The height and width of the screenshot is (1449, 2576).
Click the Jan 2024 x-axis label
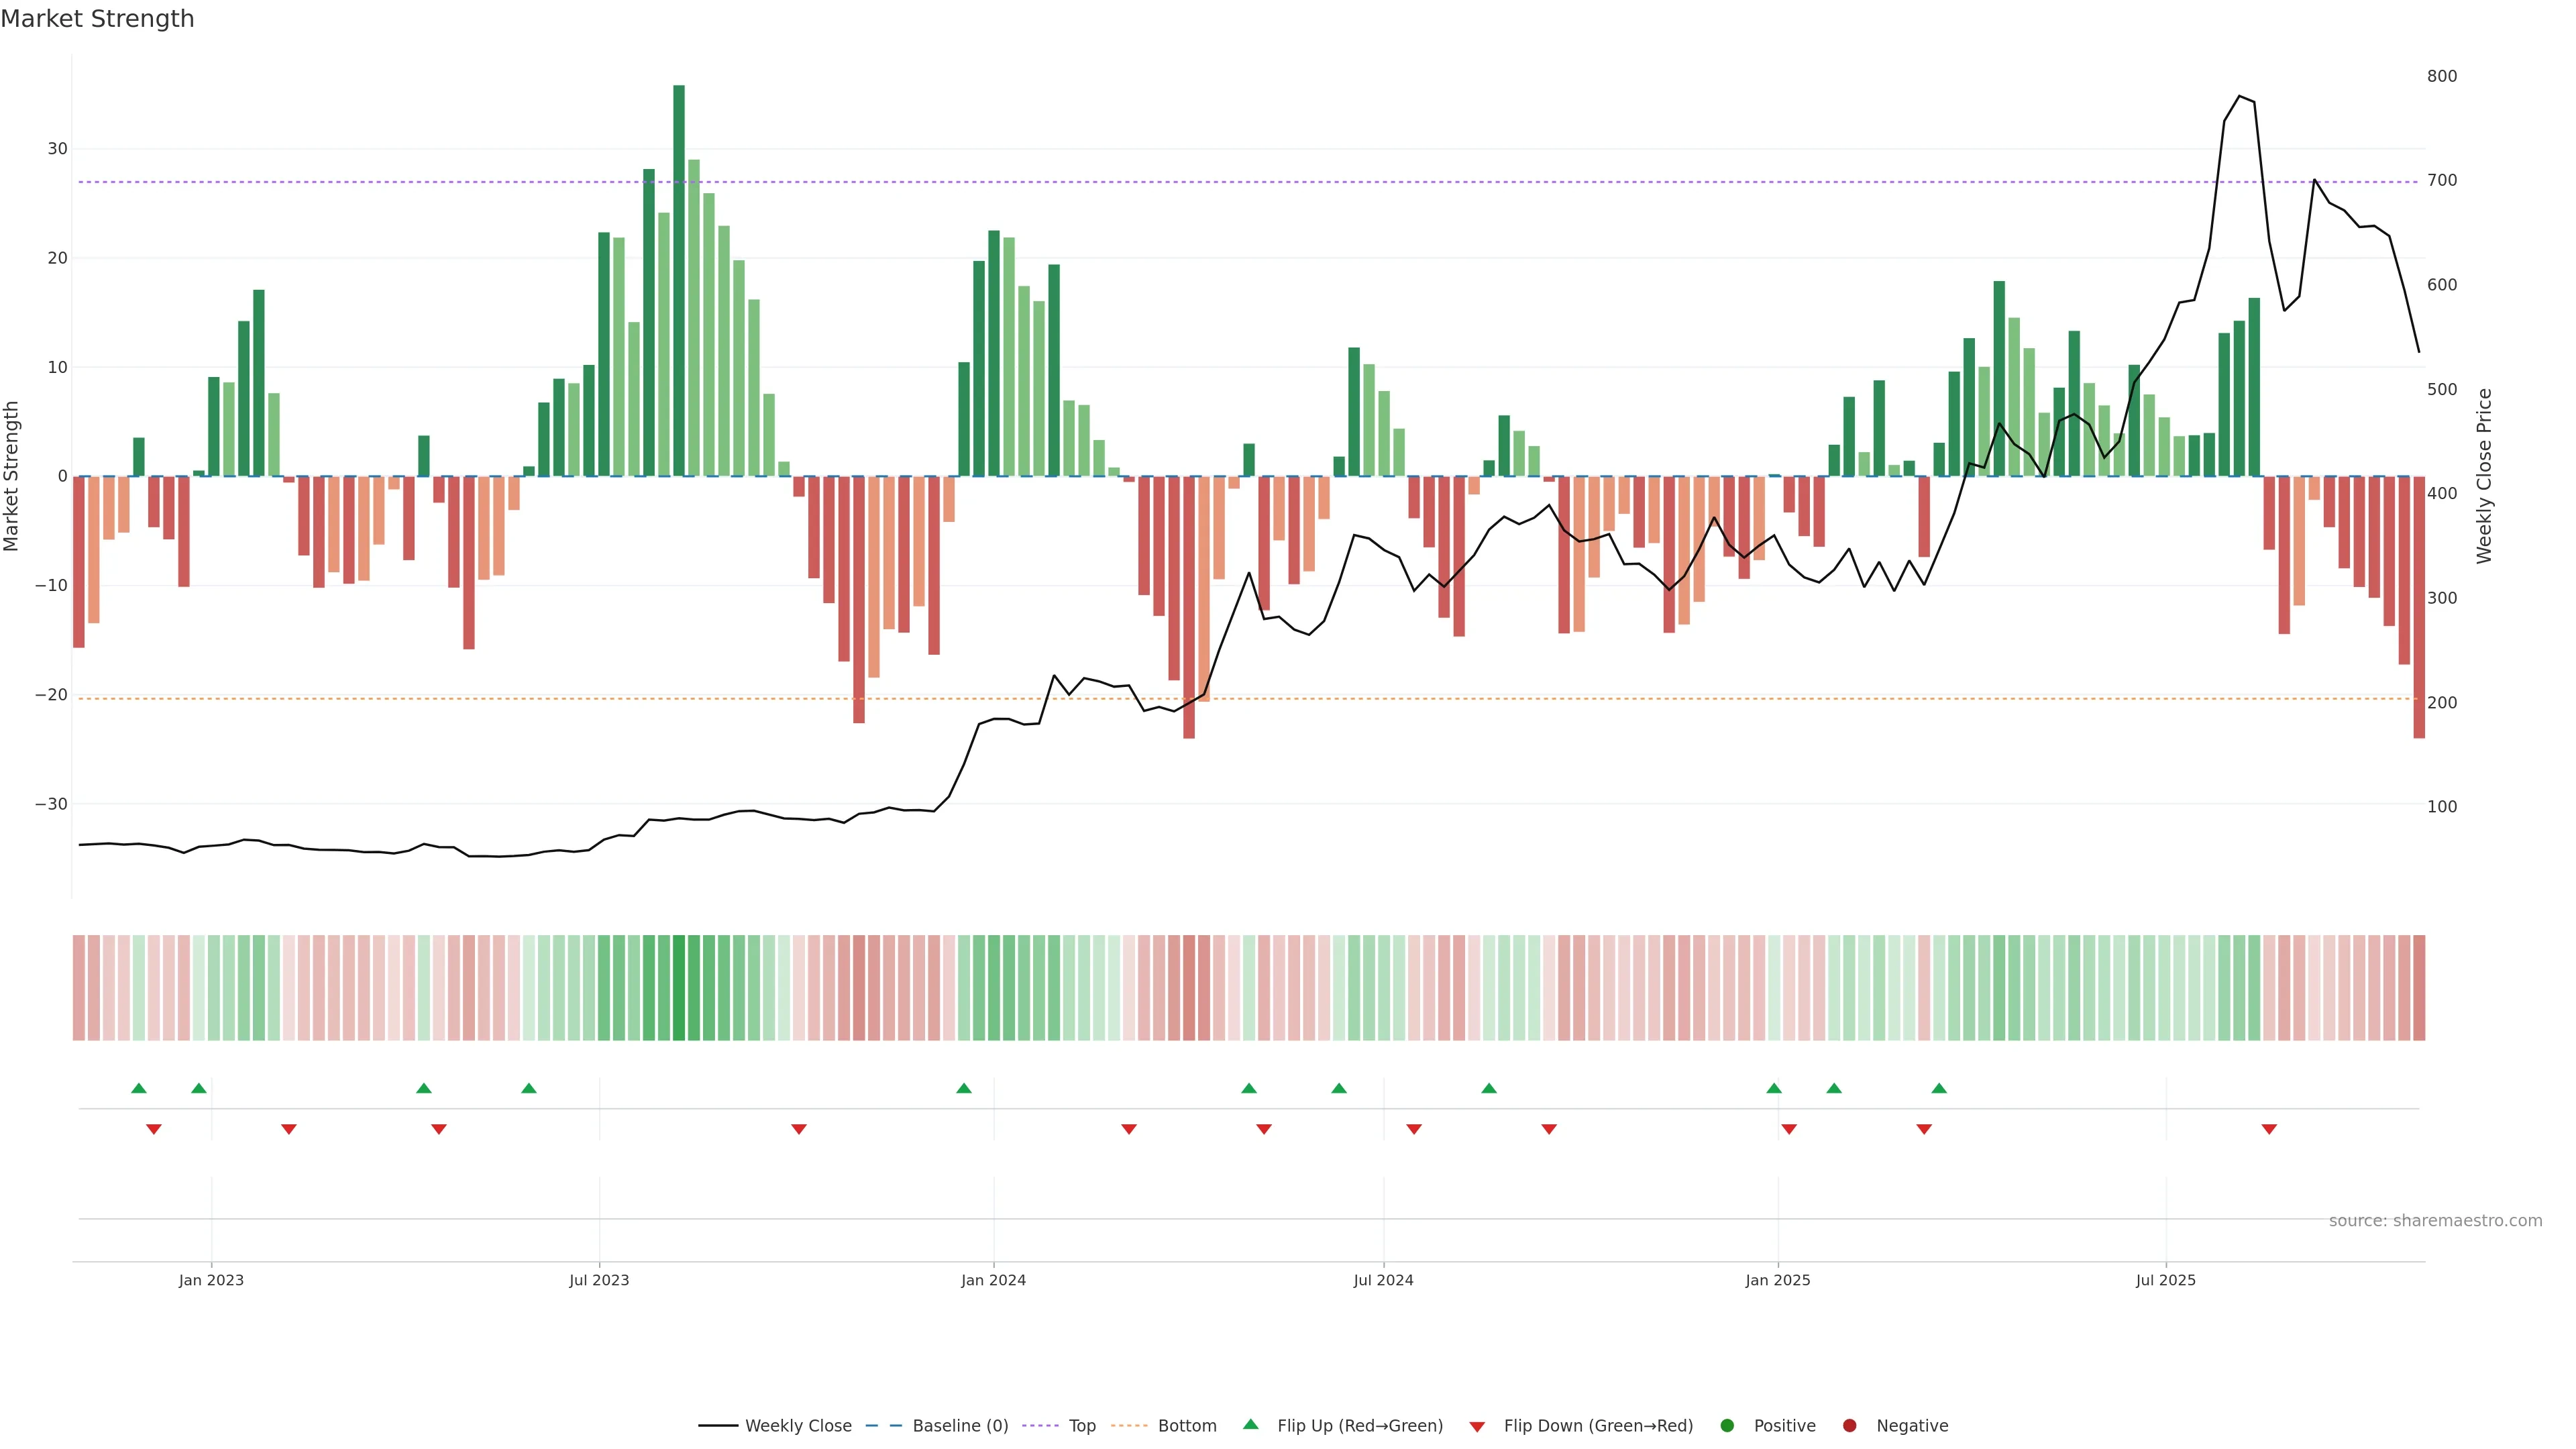point(993,1280)
